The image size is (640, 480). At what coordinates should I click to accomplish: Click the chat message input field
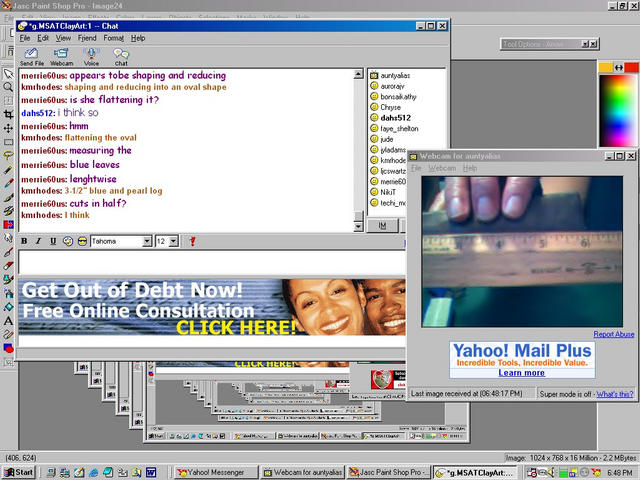click(212, 262)
